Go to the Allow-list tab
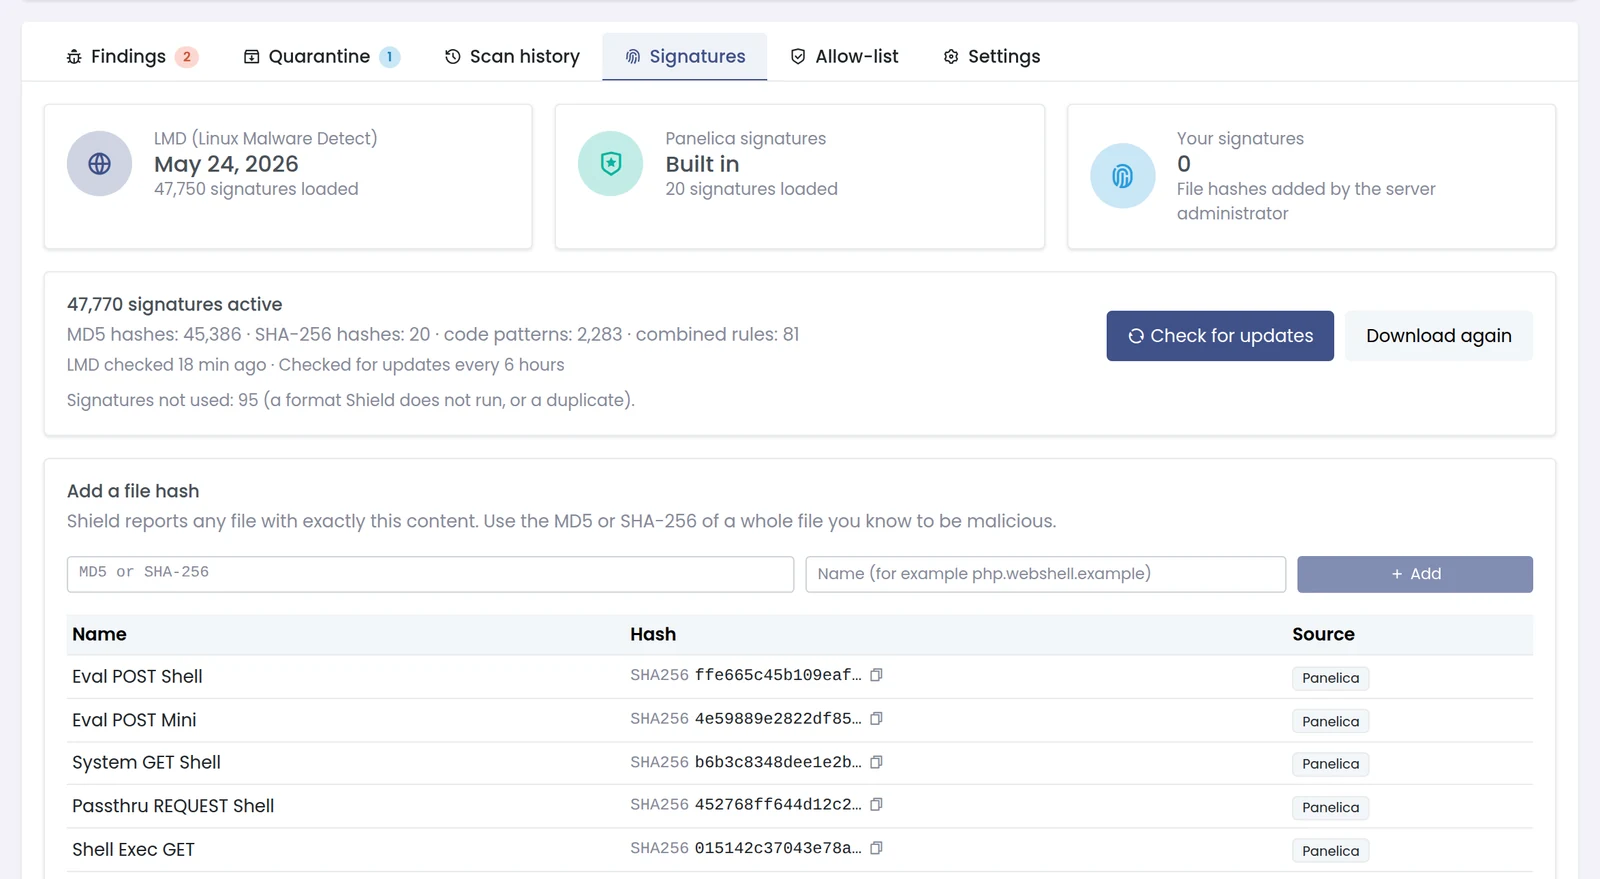1600x879 pixels. 844,57
